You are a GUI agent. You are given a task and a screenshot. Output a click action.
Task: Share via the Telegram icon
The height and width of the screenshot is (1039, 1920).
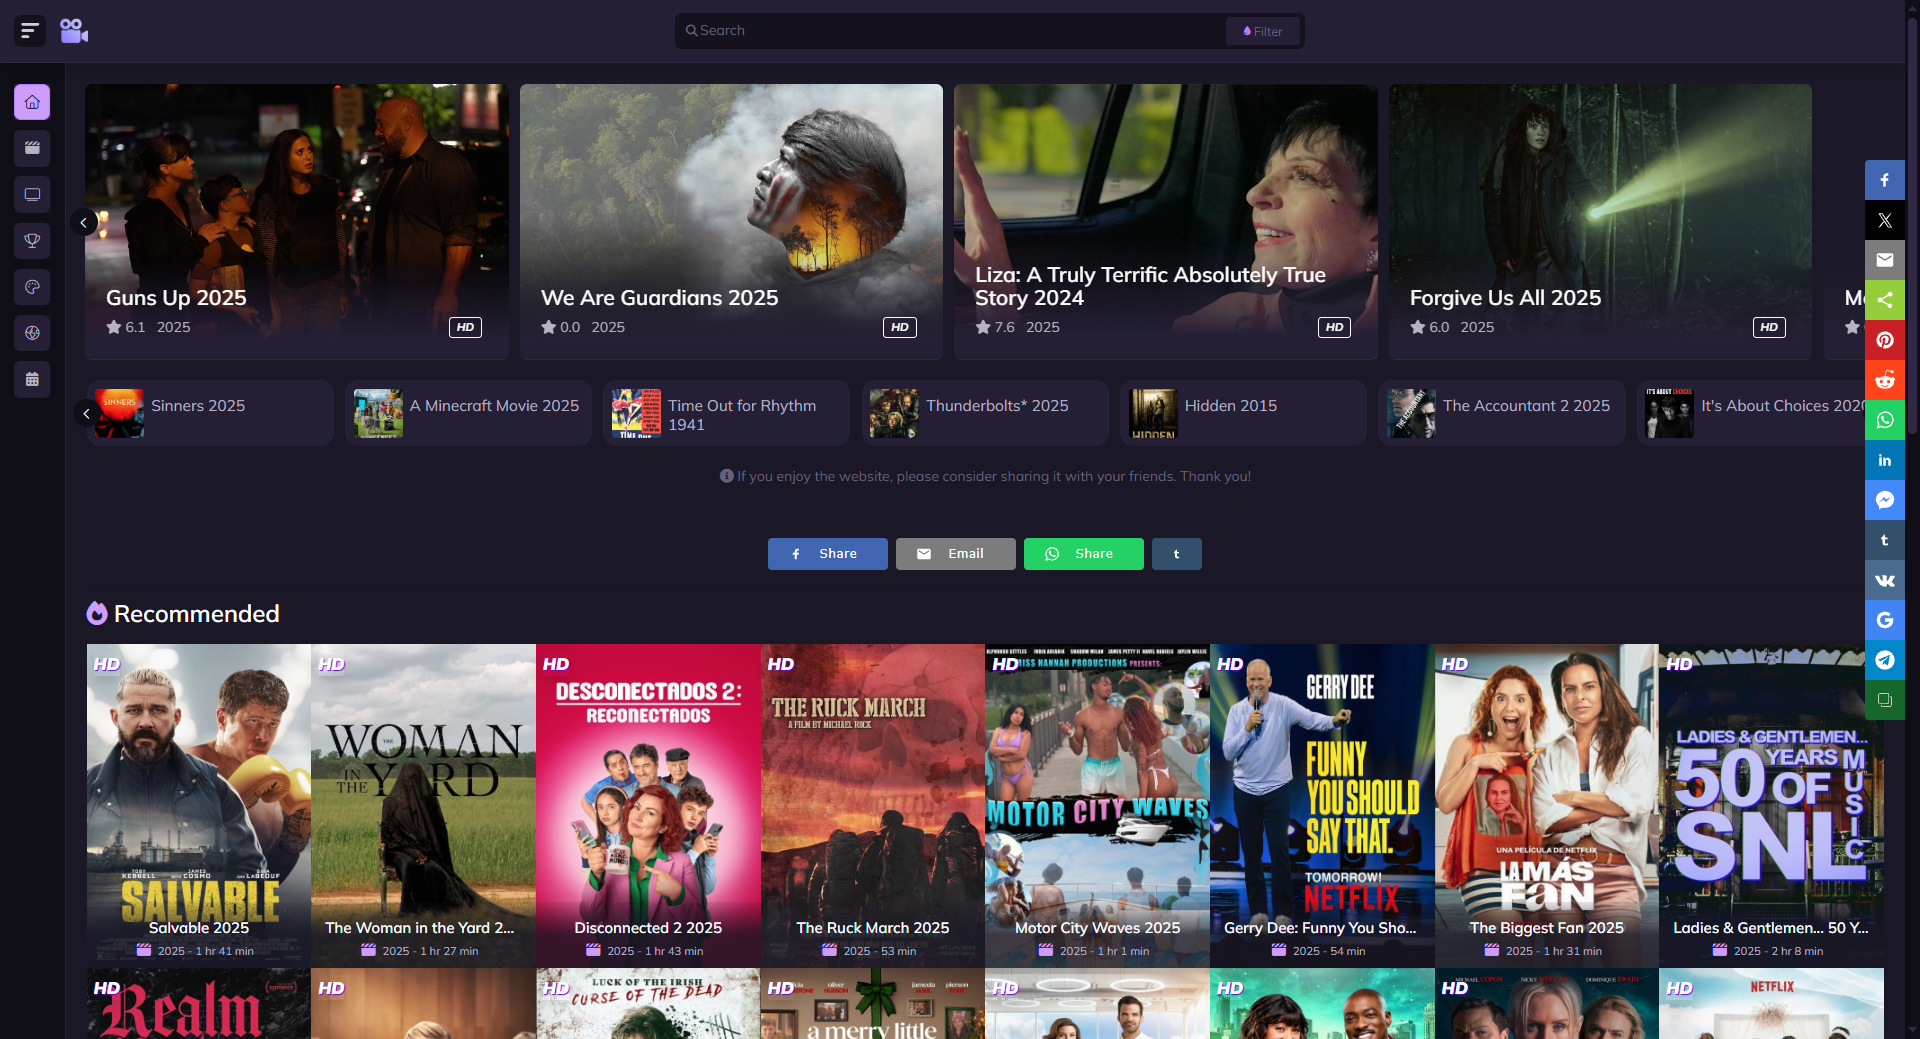(x=1885, y=660)
